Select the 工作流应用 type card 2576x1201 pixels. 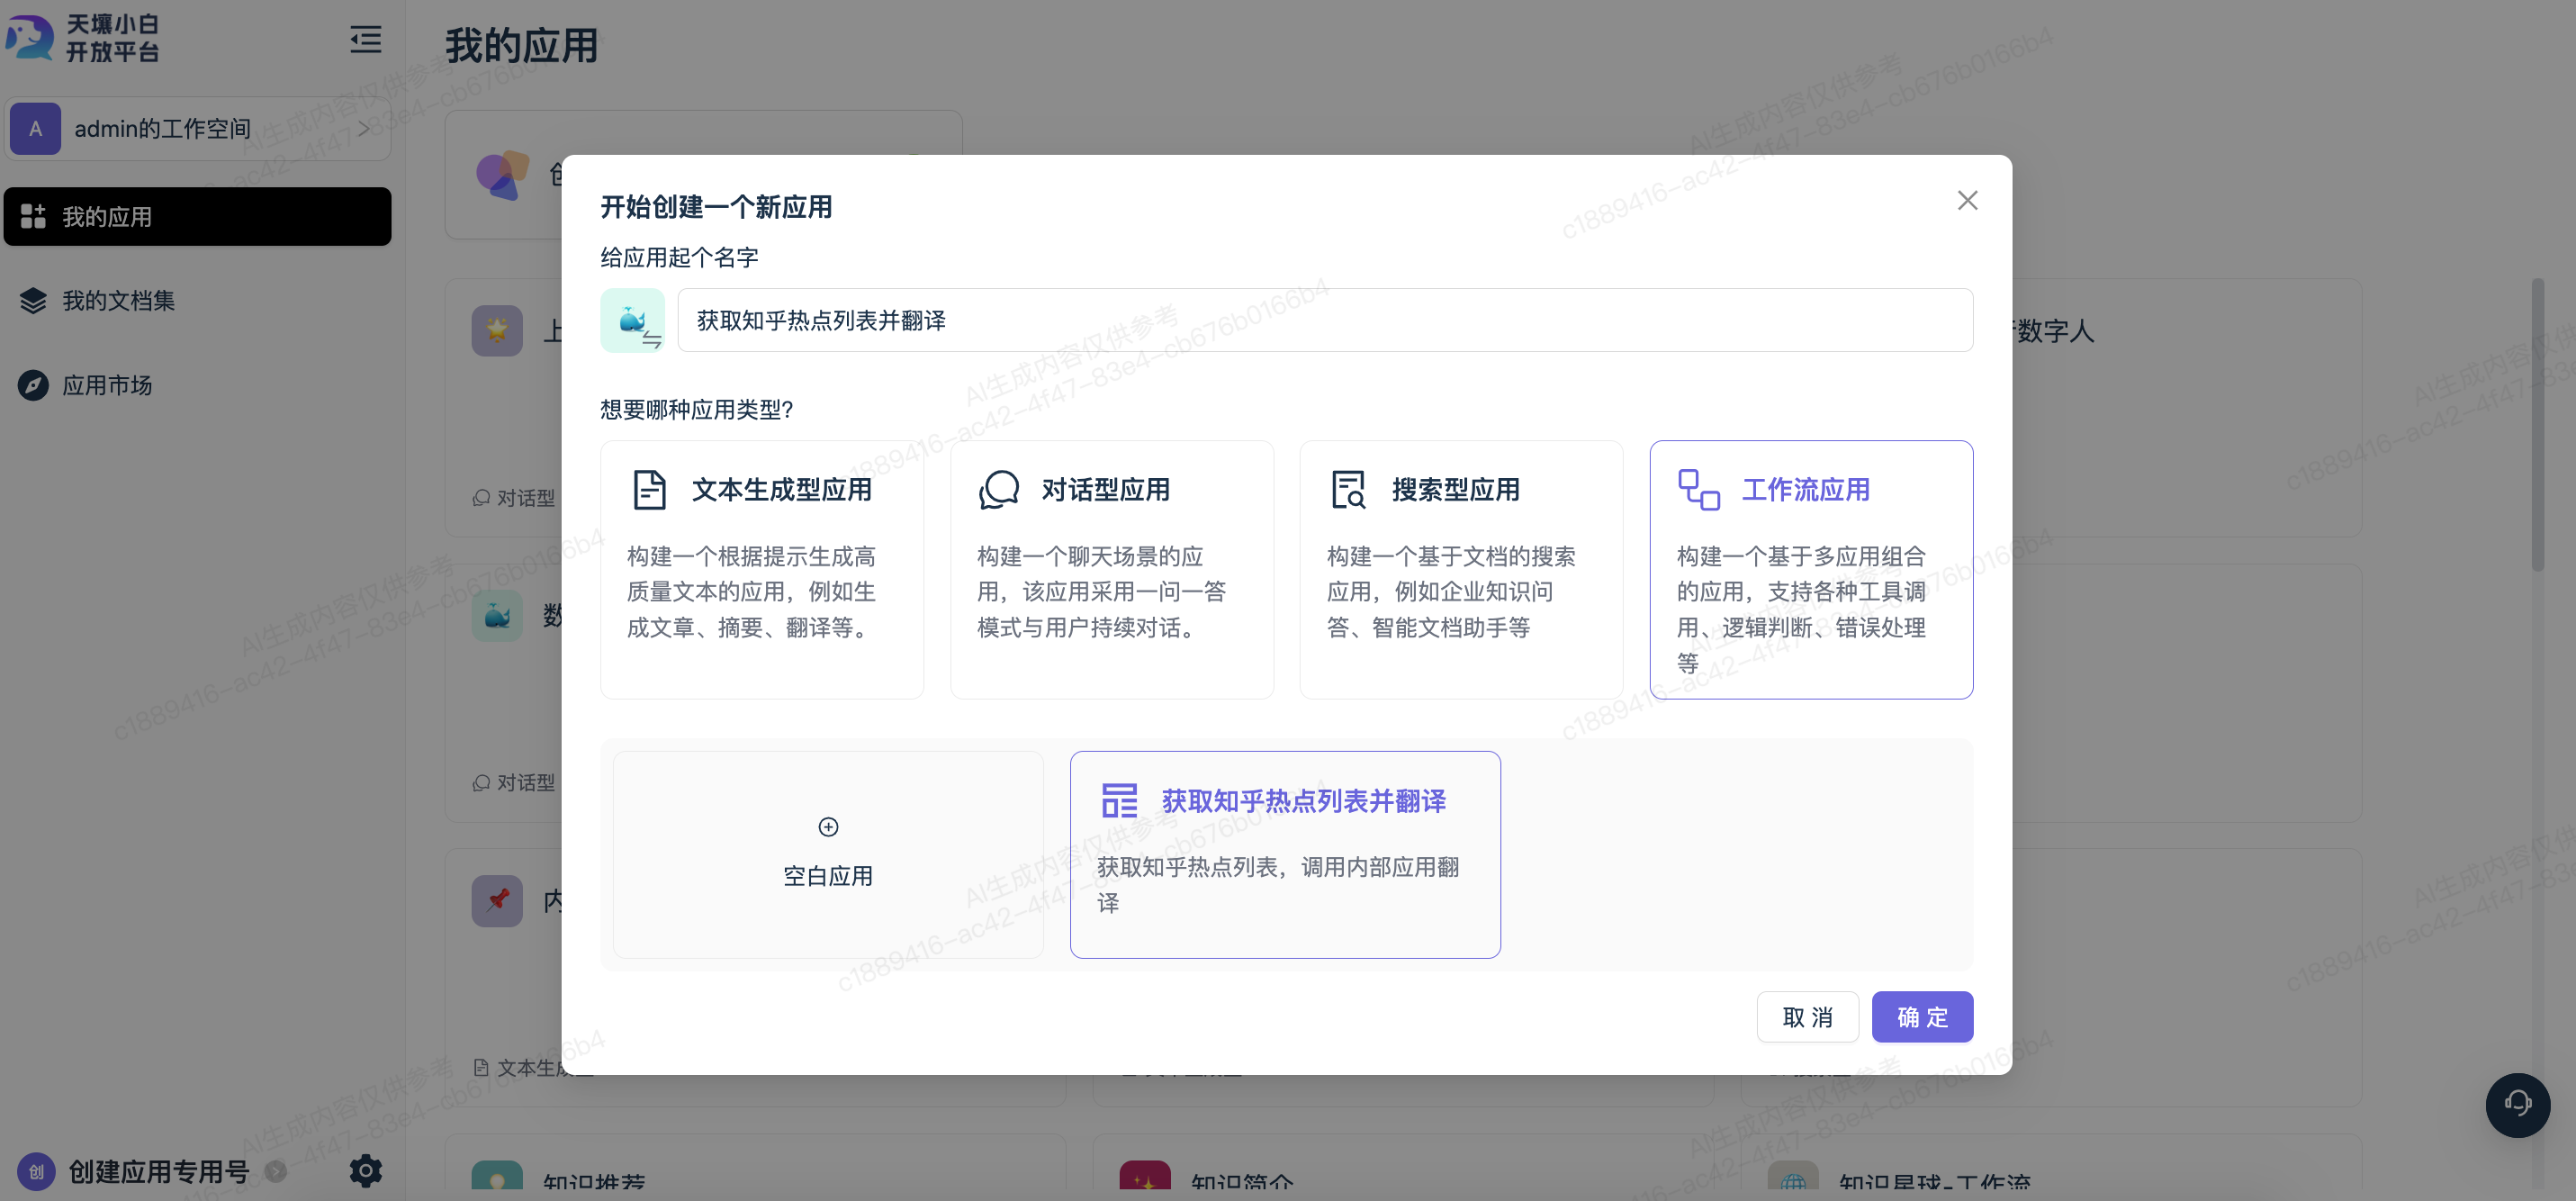[1811, 570]
